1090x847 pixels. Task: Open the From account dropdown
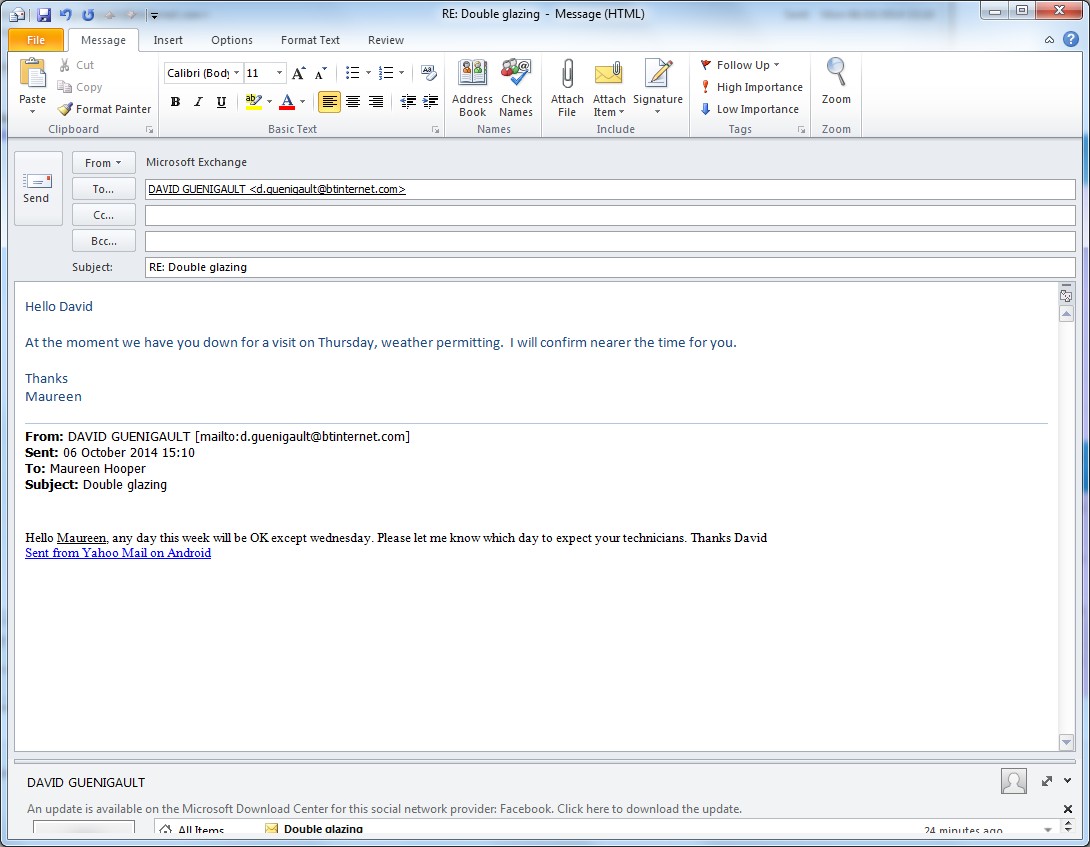[104, 163]
